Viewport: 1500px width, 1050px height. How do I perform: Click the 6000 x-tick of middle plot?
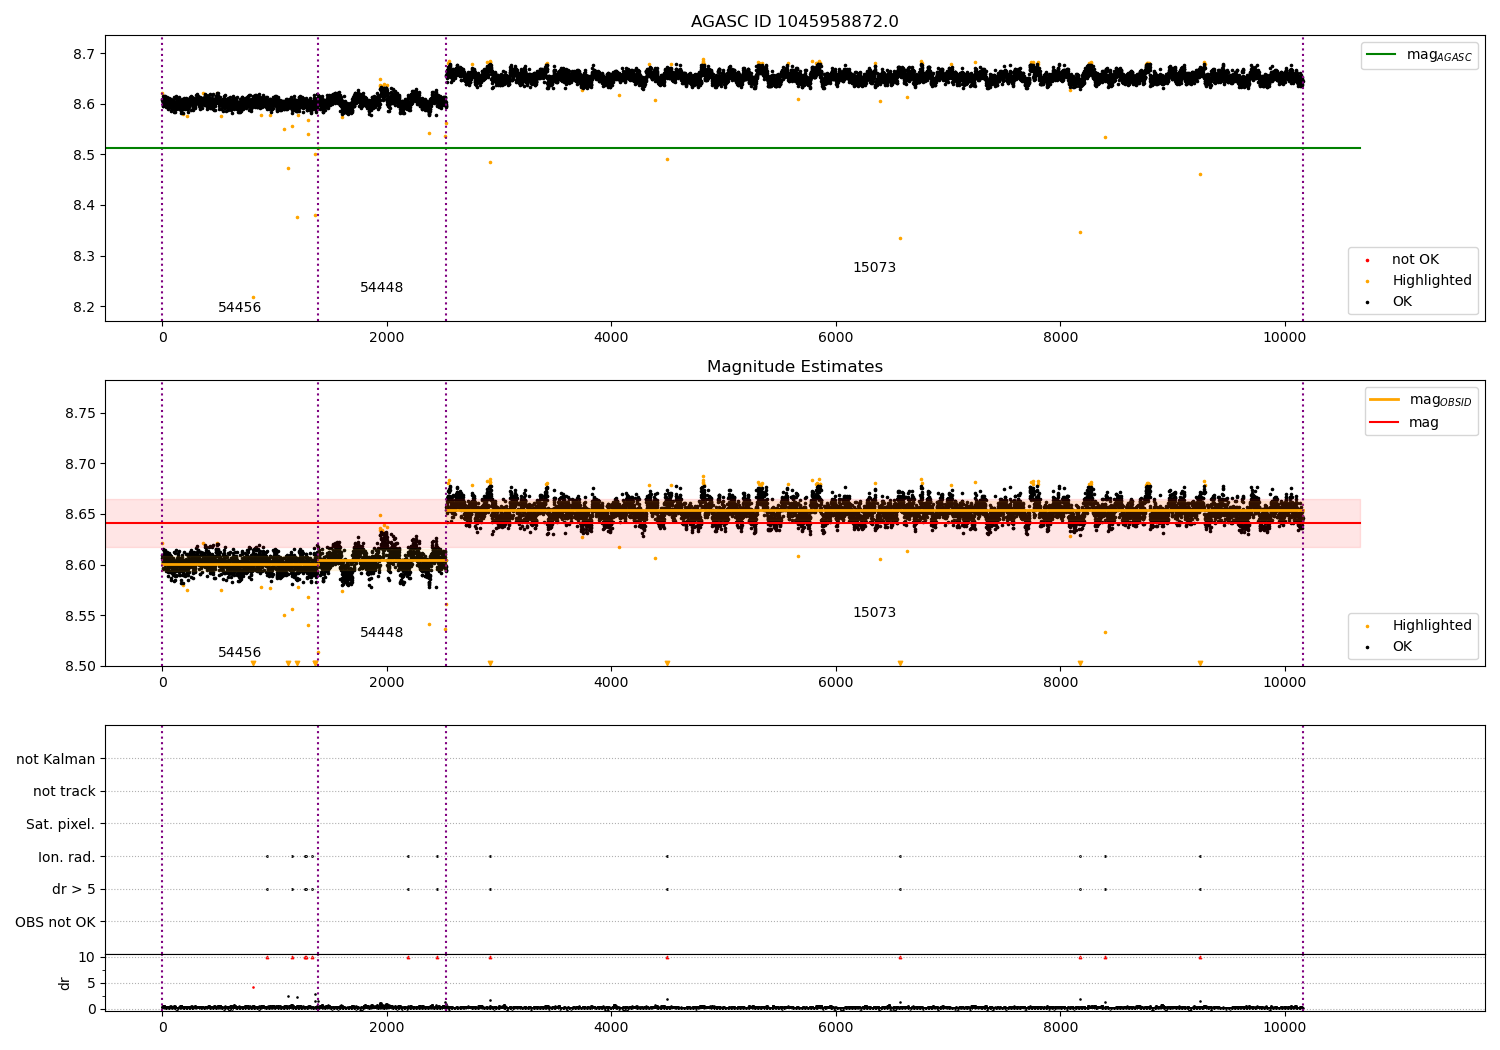(835, 683)
